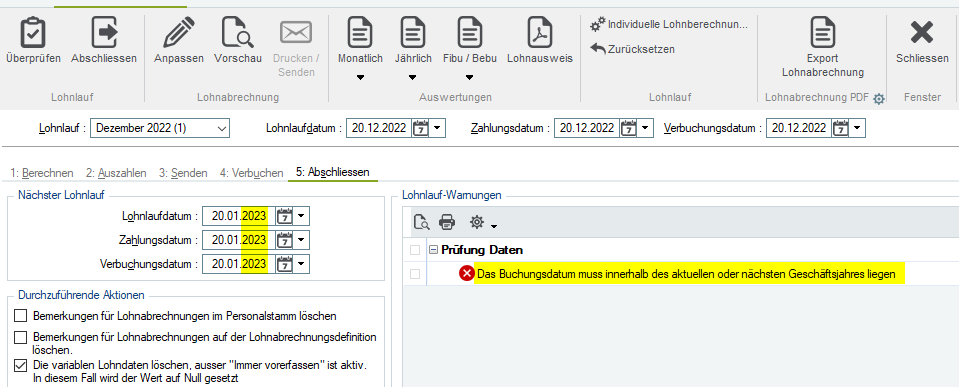Open the Monatlich reports icon

[x=360, y=33]
